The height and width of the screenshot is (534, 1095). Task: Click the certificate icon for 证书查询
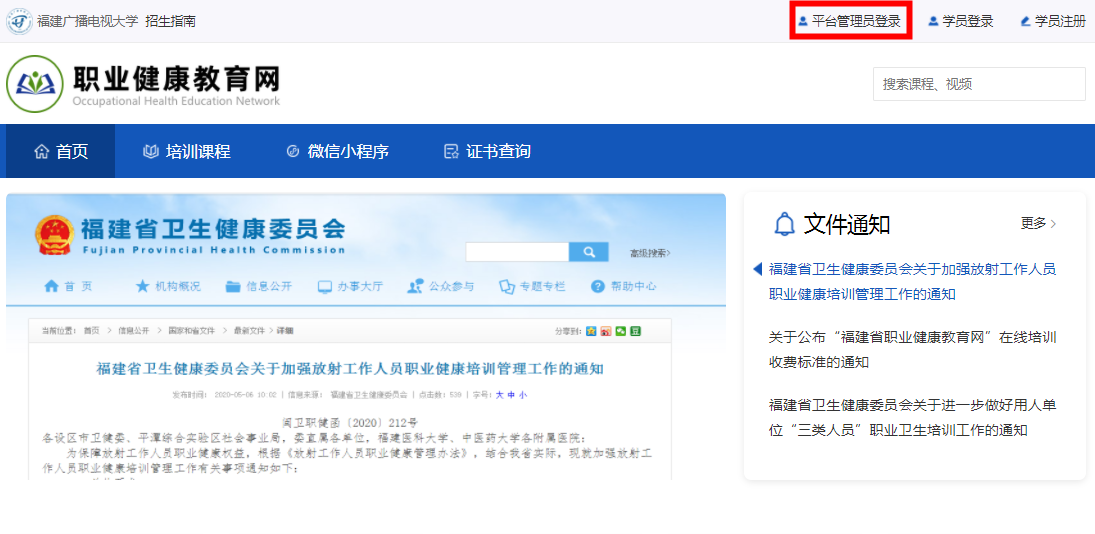click(x=451, y=152)
